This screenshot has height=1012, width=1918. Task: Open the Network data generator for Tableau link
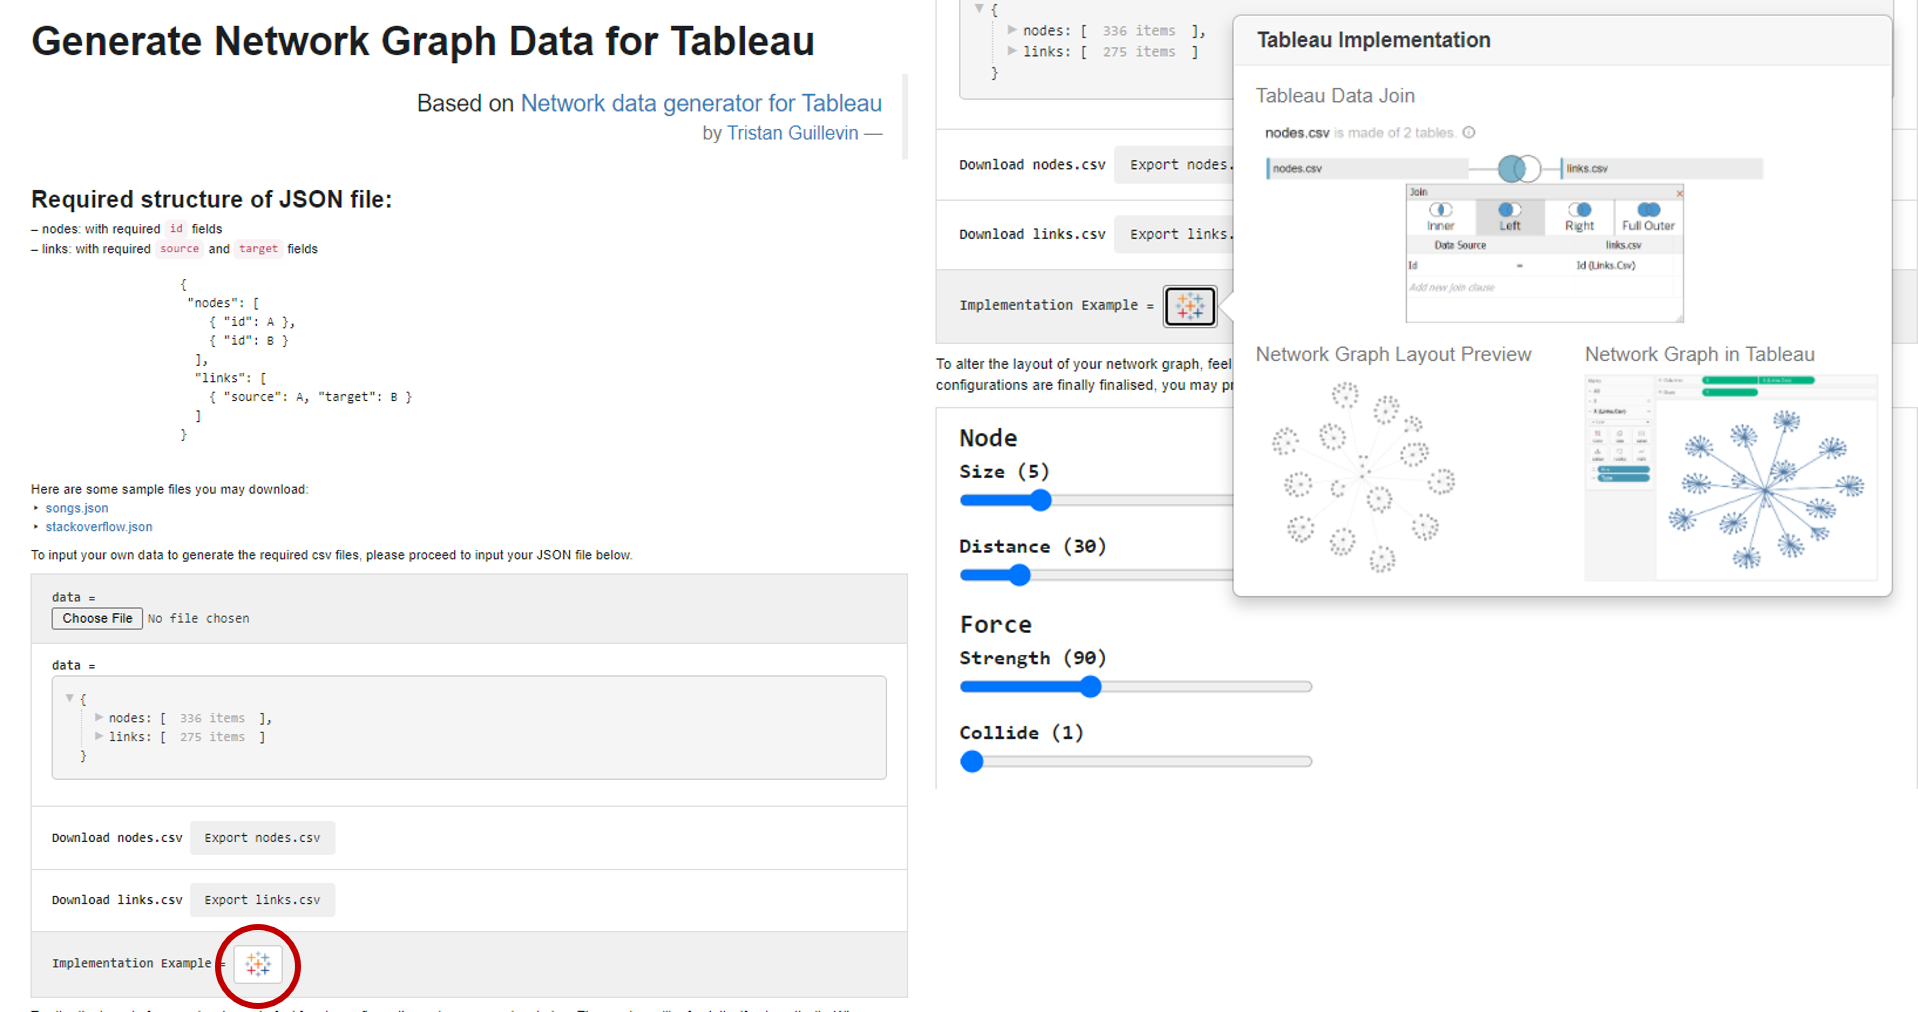click(x=700, y=103)
